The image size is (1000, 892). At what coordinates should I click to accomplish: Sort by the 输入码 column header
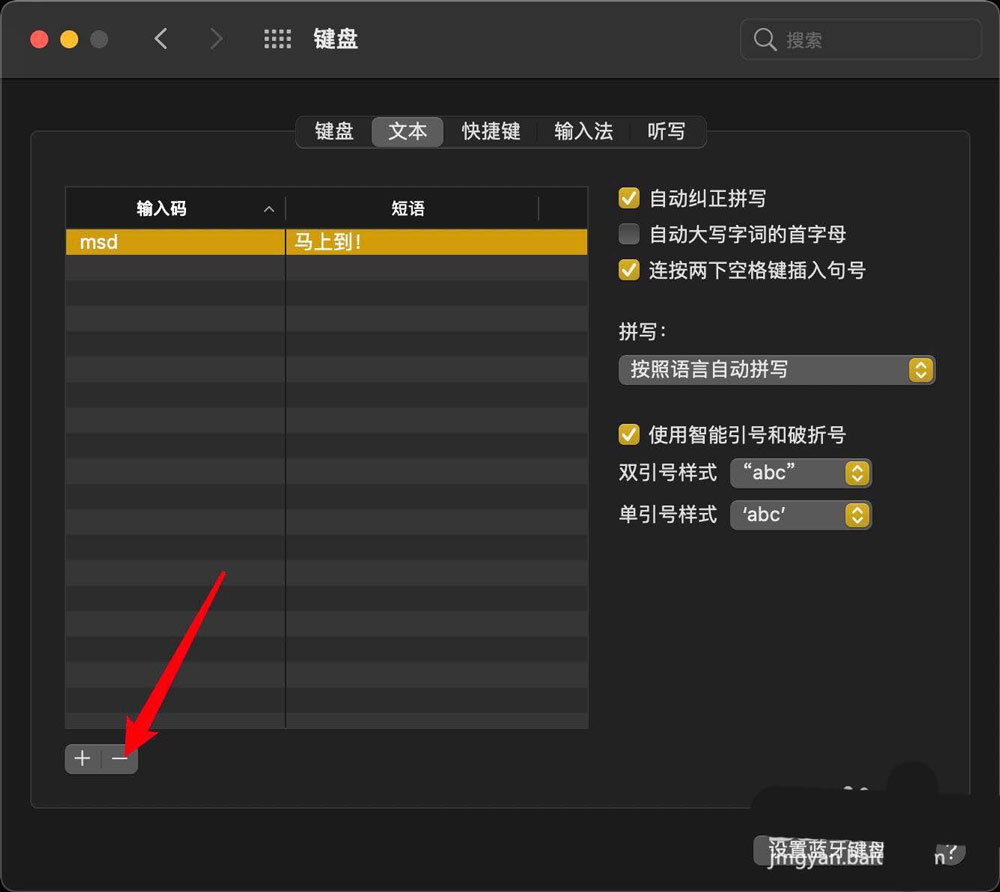(x=175, y=208)
